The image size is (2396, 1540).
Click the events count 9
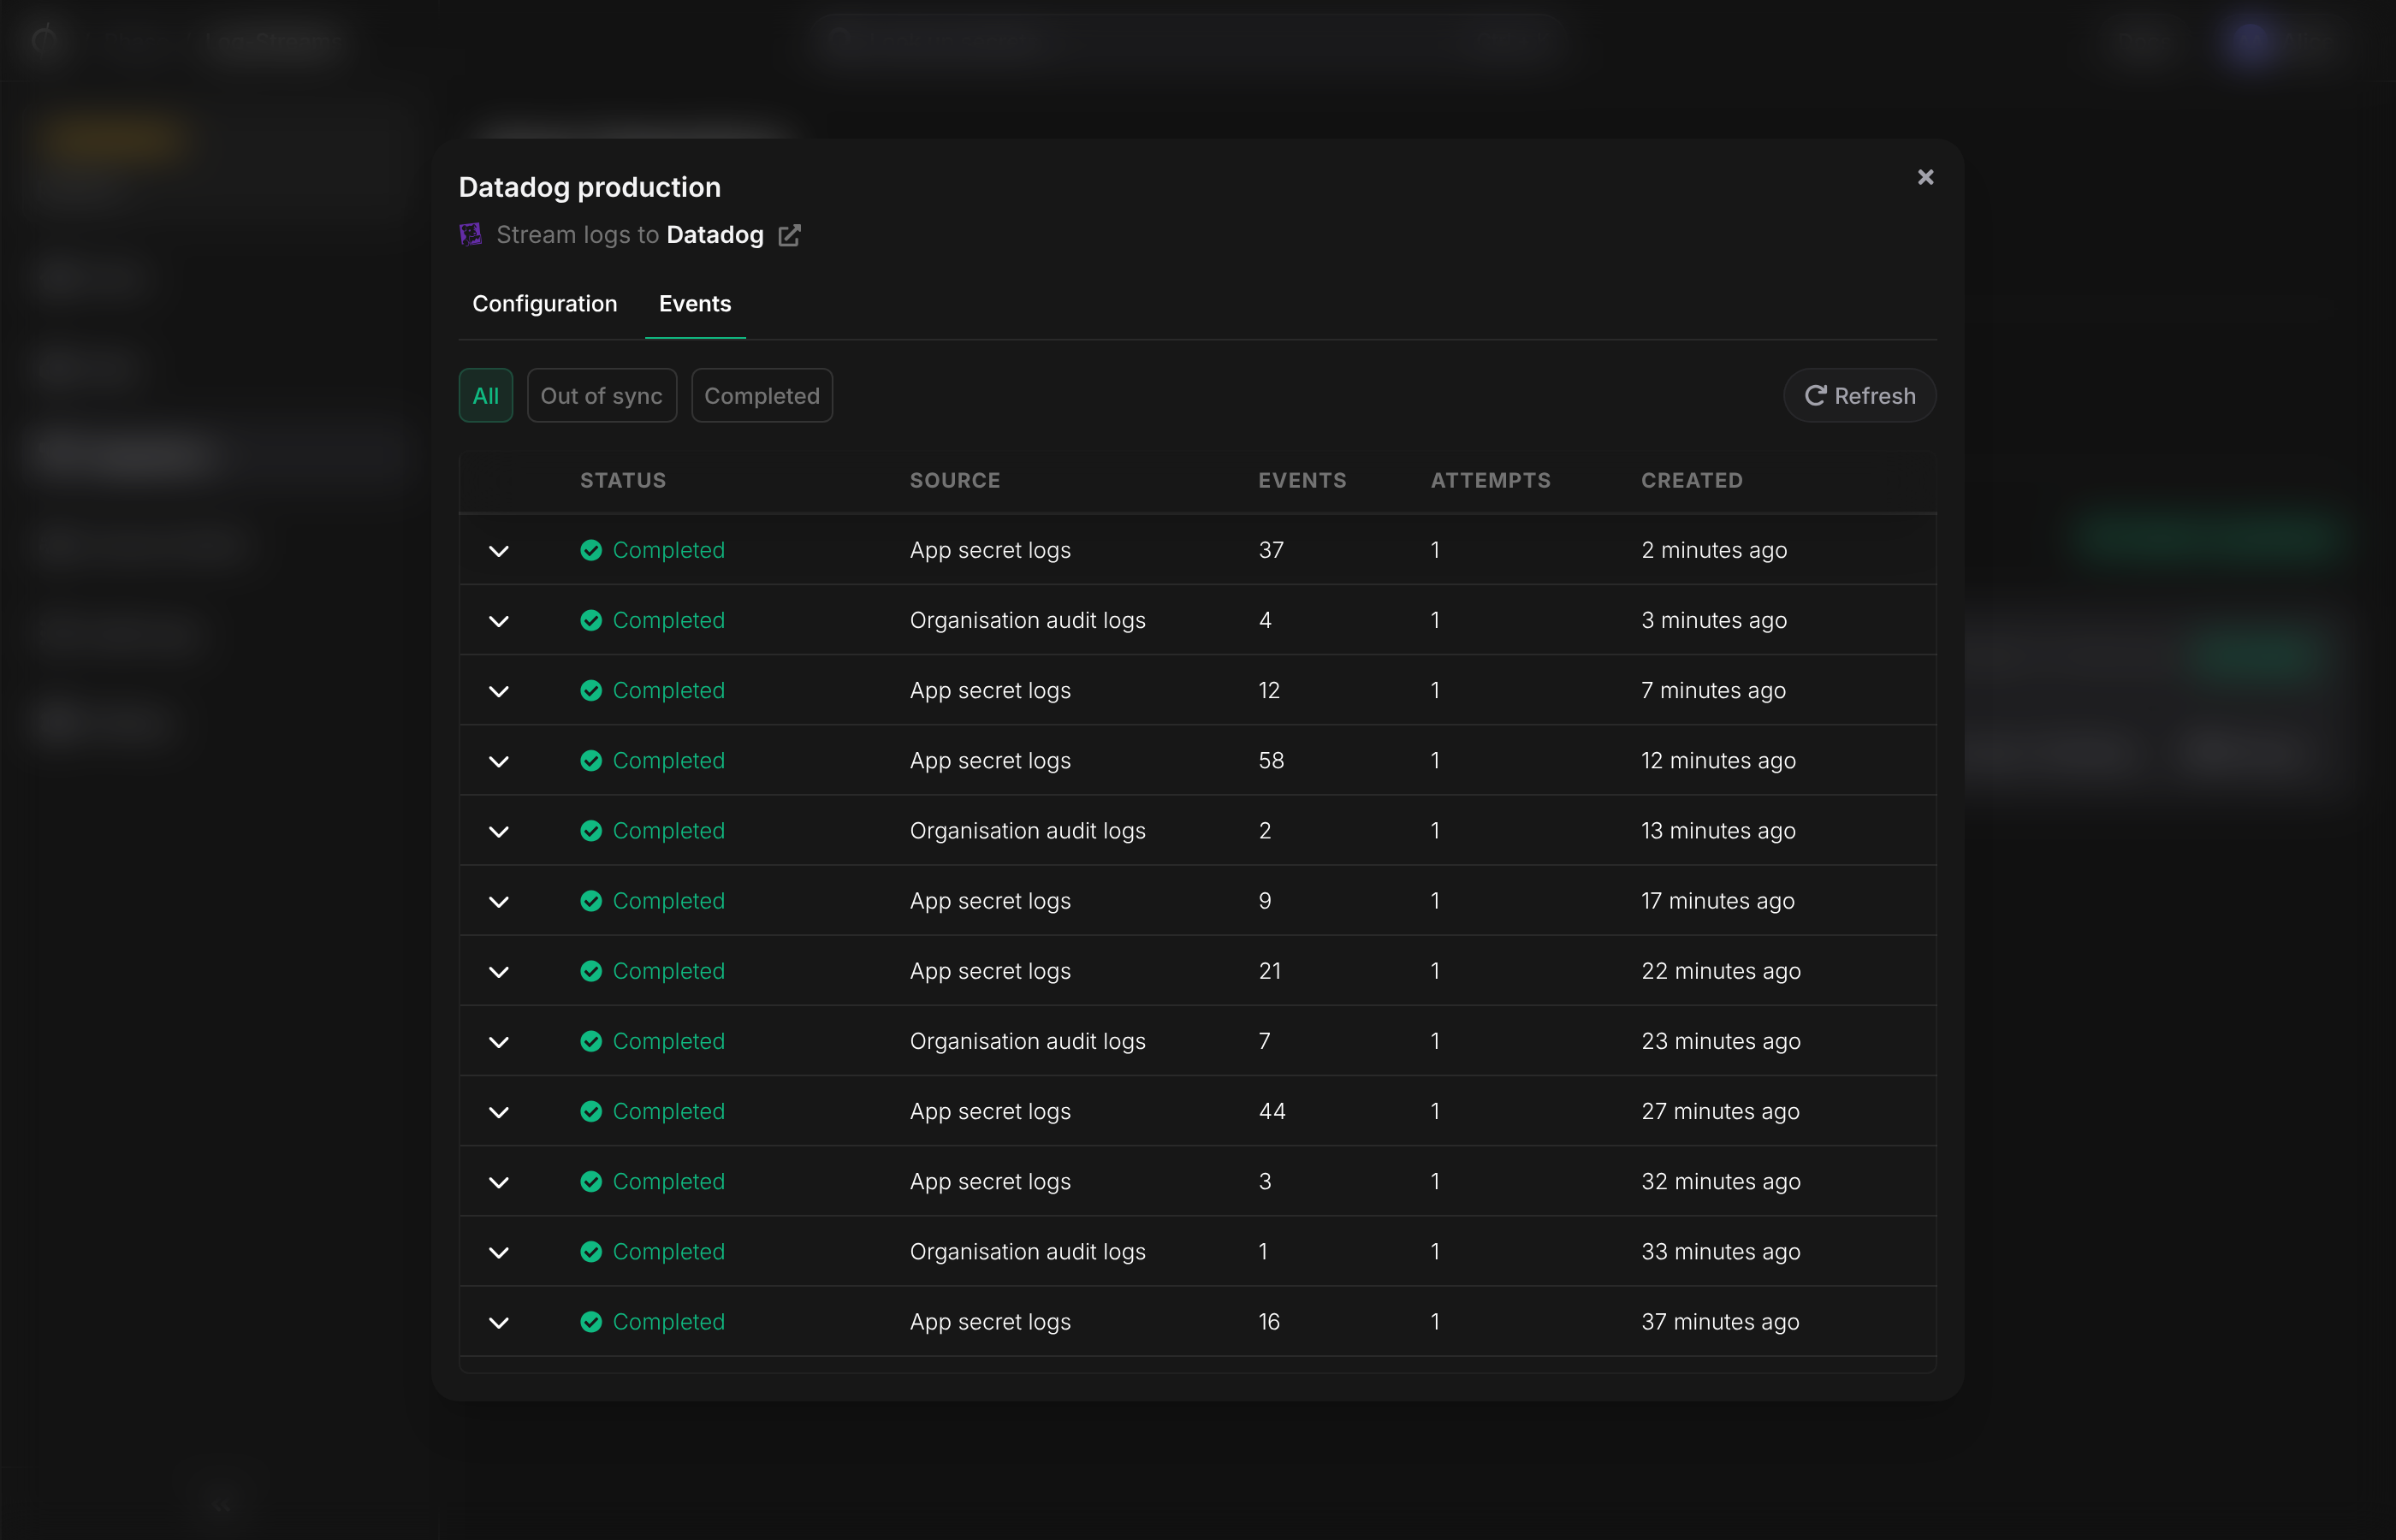[x=1265, y=900]
